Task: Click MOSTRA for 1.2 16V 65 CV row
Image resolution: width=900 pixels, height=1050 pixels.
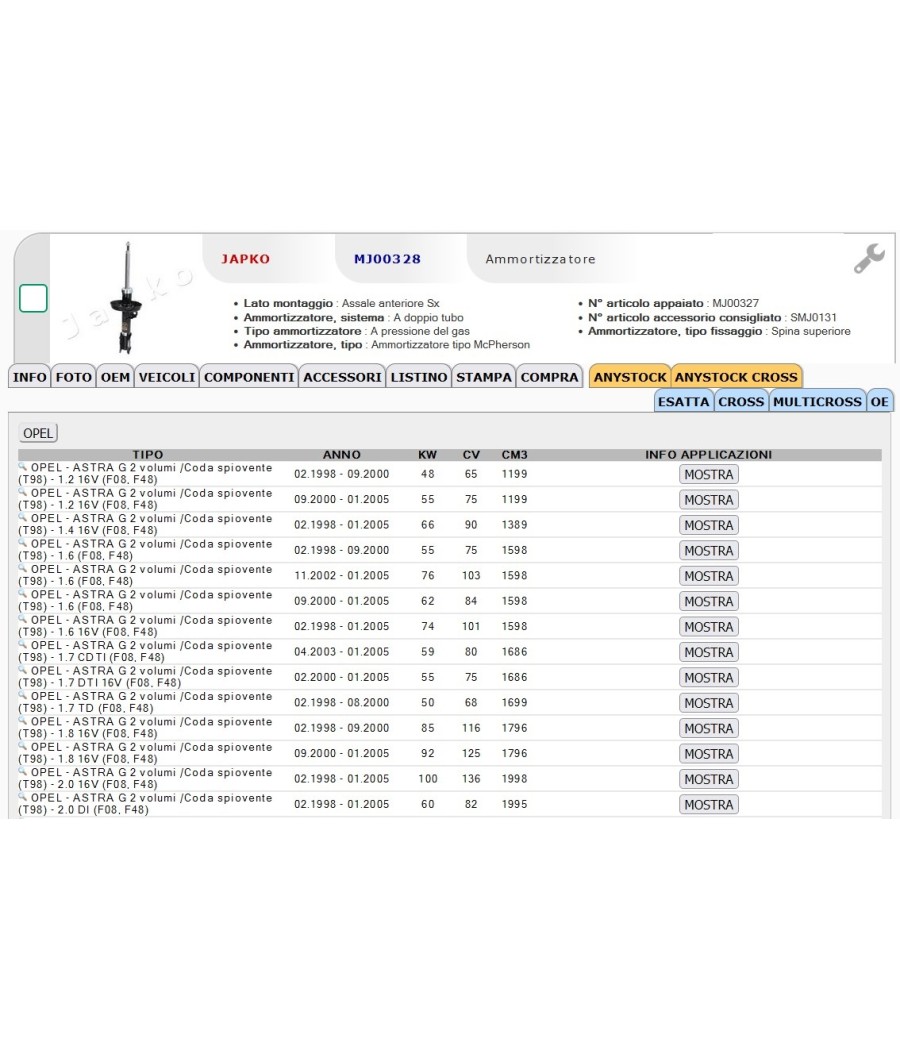Action: pyautogui.click(x=708, y=474)
